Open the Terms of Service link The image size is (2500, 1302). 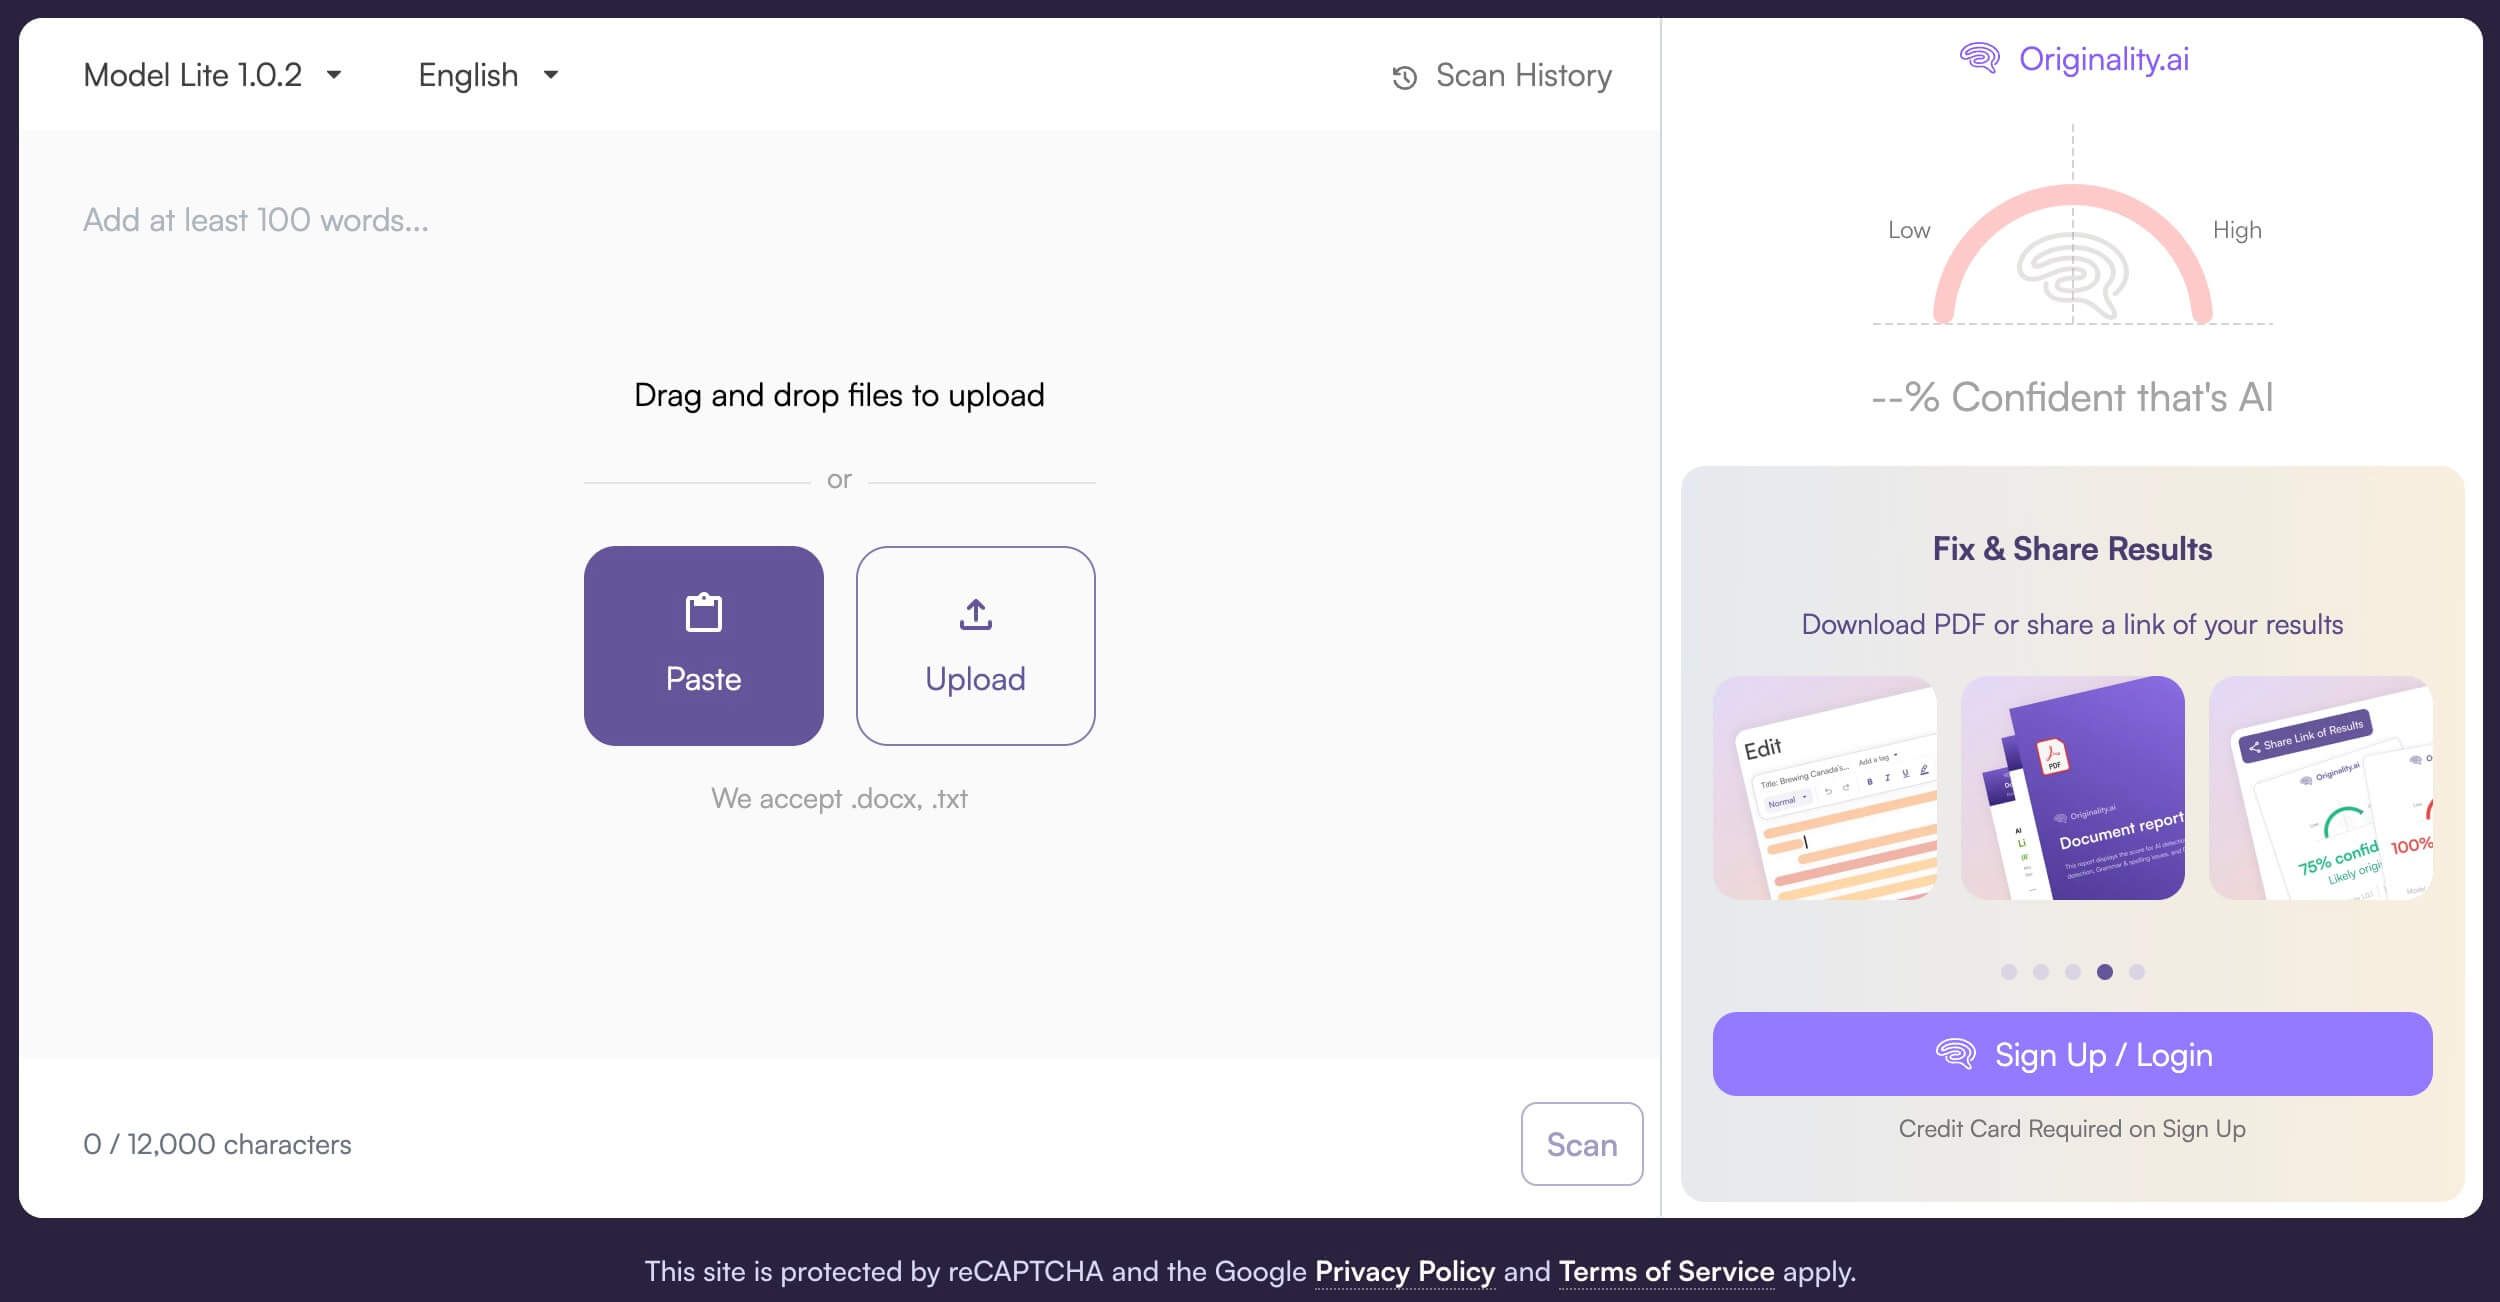tap(1666, 1271)
